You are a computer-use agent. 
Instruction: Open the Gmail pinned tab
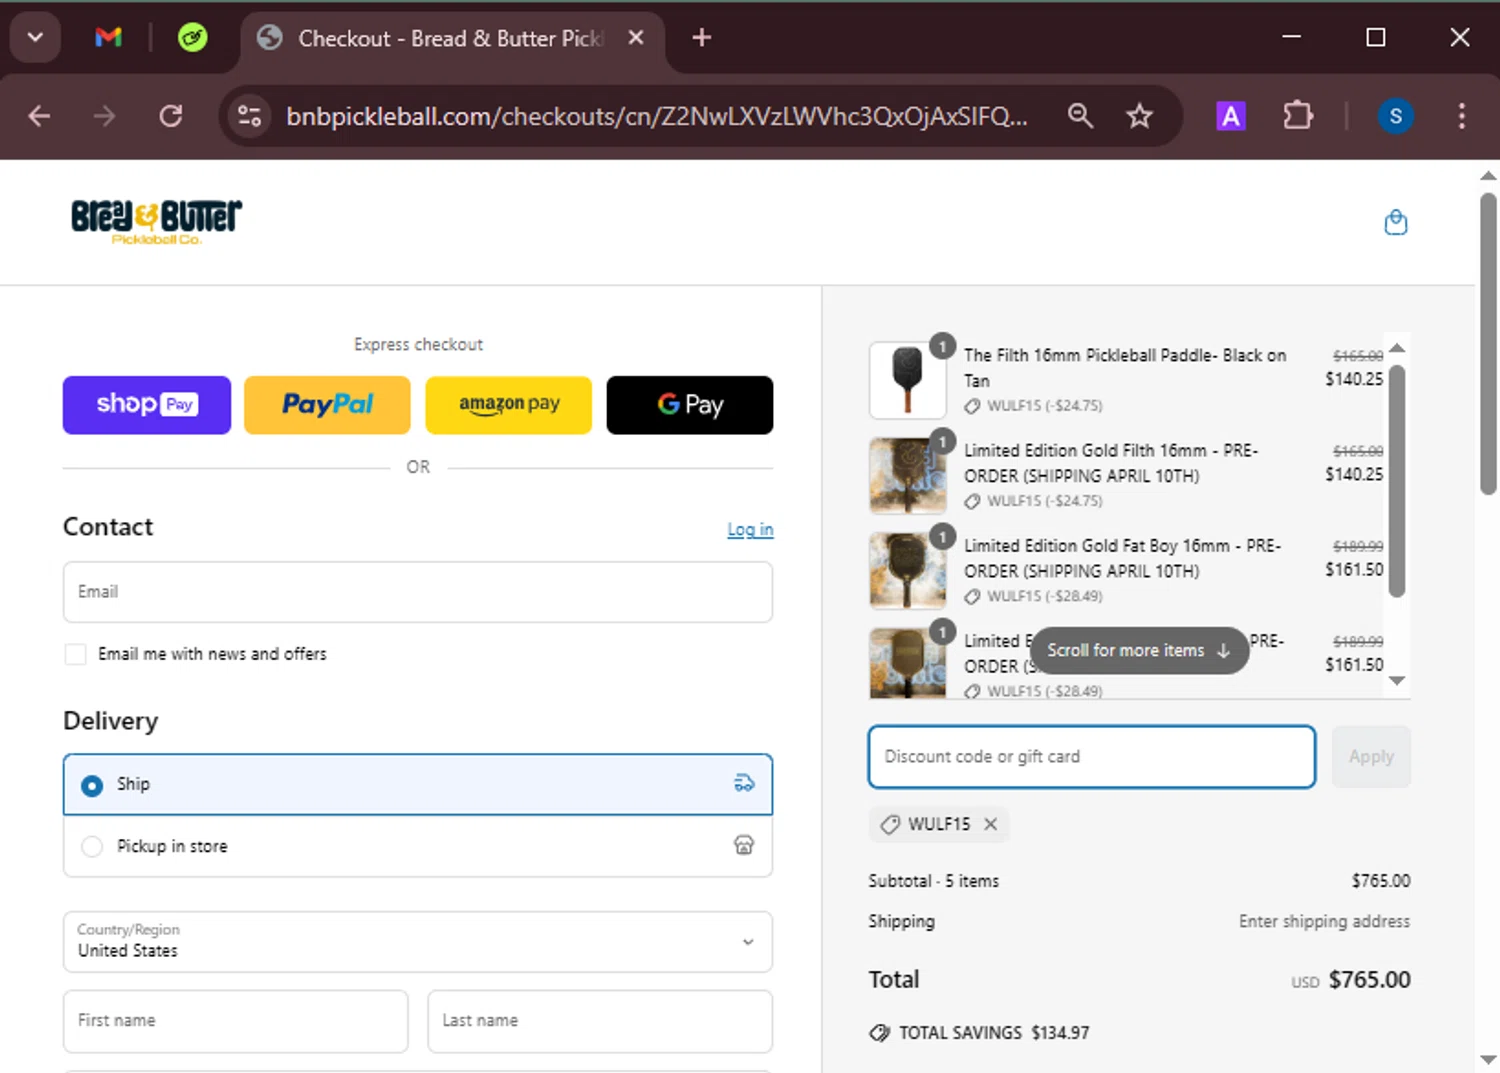pos(108,38)
